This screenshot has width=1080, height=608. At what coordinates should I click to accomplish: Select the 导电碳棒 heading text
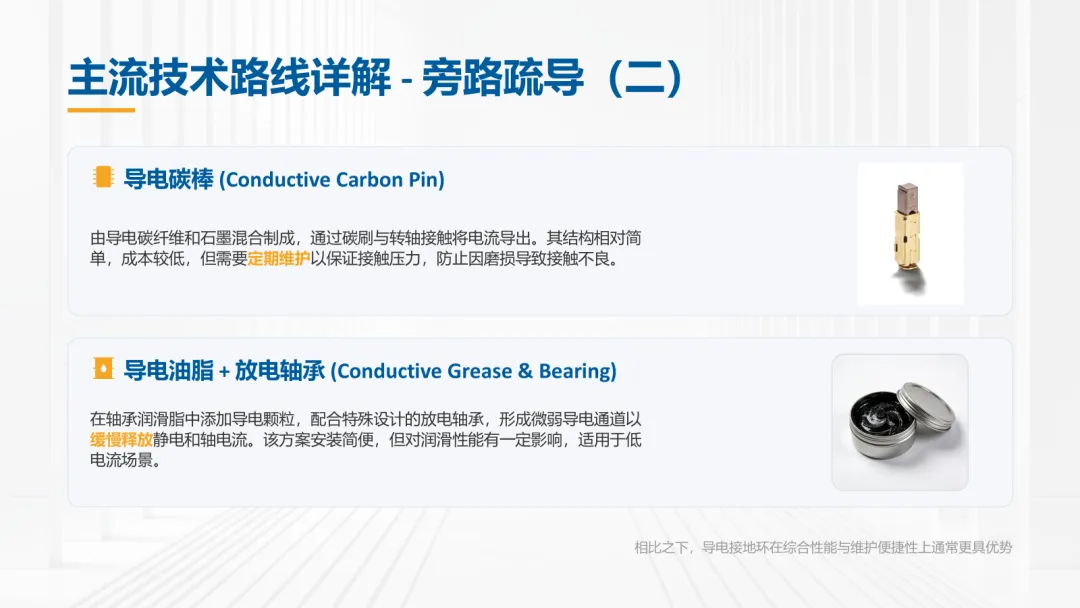coord(168,180)
